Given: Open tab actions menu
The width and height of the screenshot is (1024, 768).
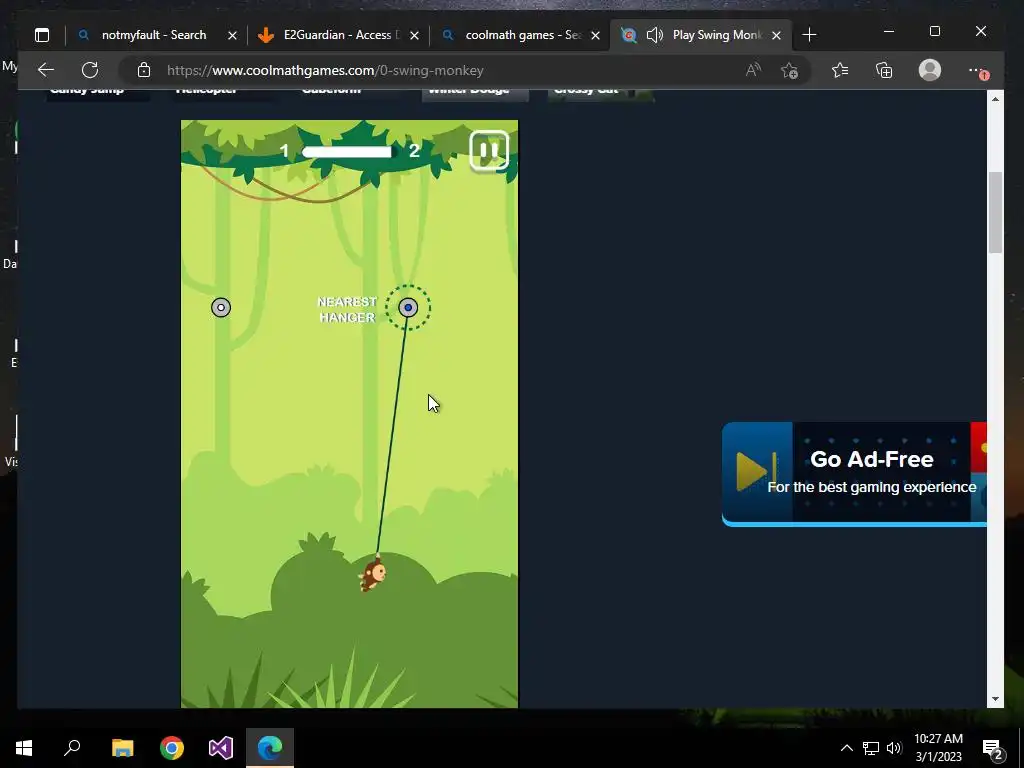Looking at the screenshot, I should click(x=42, y=35).
